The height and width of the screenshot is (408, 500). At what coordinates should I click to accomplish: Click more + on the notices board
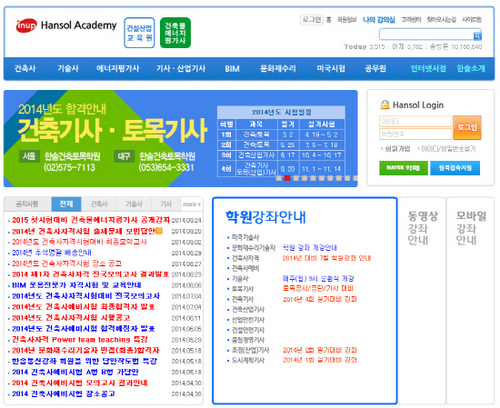tap(192, 204)
